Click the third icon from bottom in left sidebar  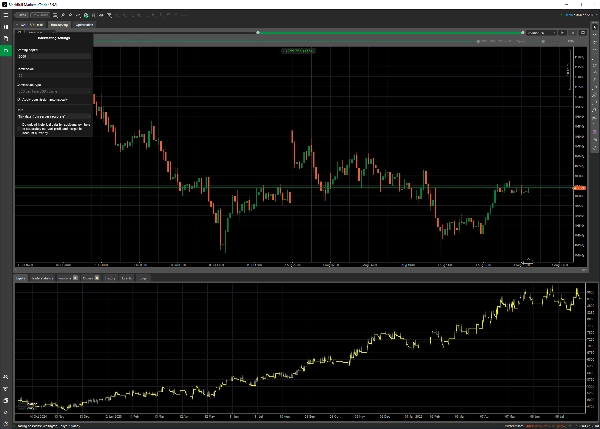[x=6, y=401]
